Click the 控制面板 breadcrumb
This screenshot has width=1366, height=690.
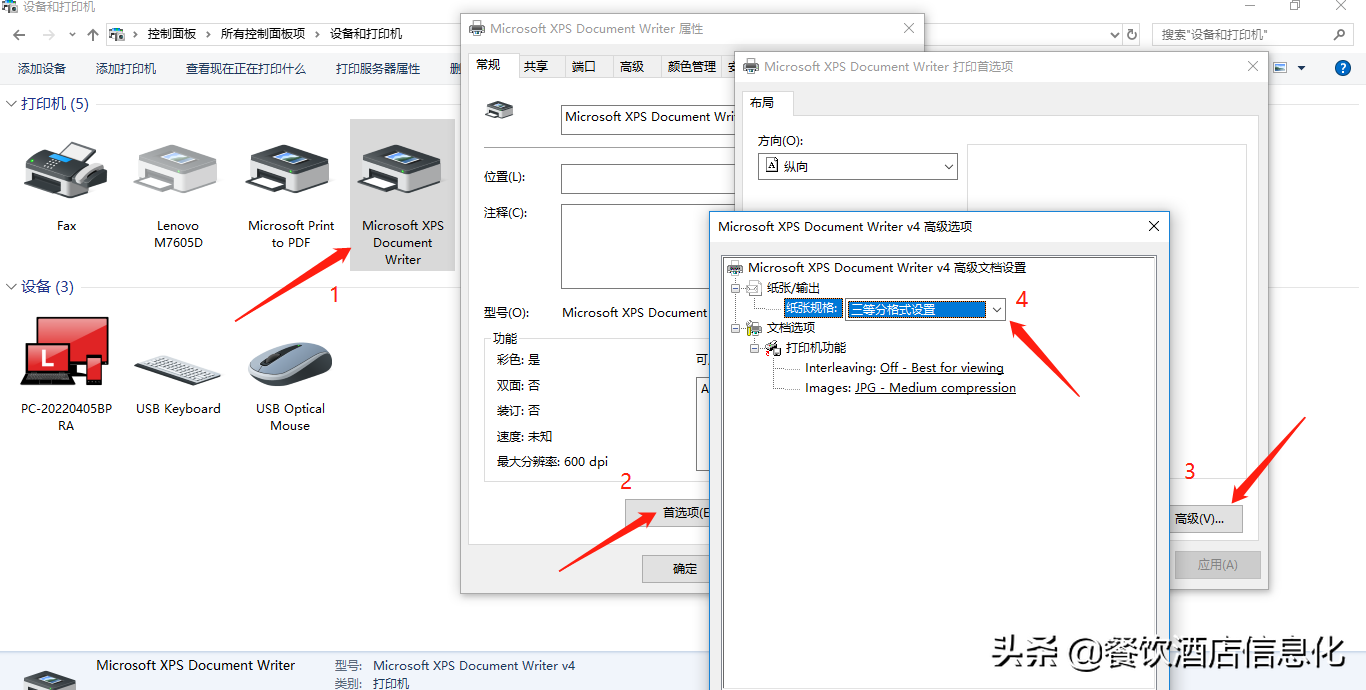172,34
